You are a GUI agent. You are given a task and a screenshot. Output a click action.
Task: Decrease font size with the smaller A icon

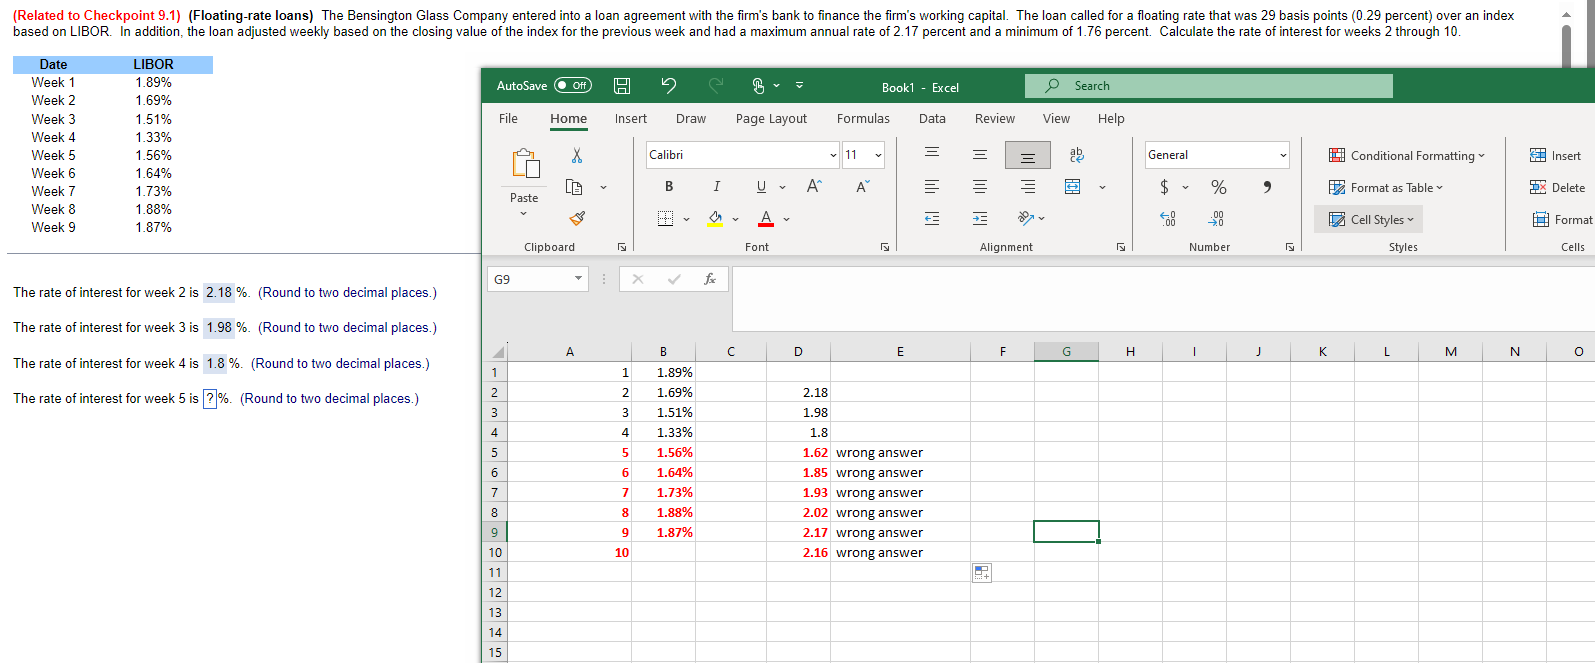tap(863, 187)
